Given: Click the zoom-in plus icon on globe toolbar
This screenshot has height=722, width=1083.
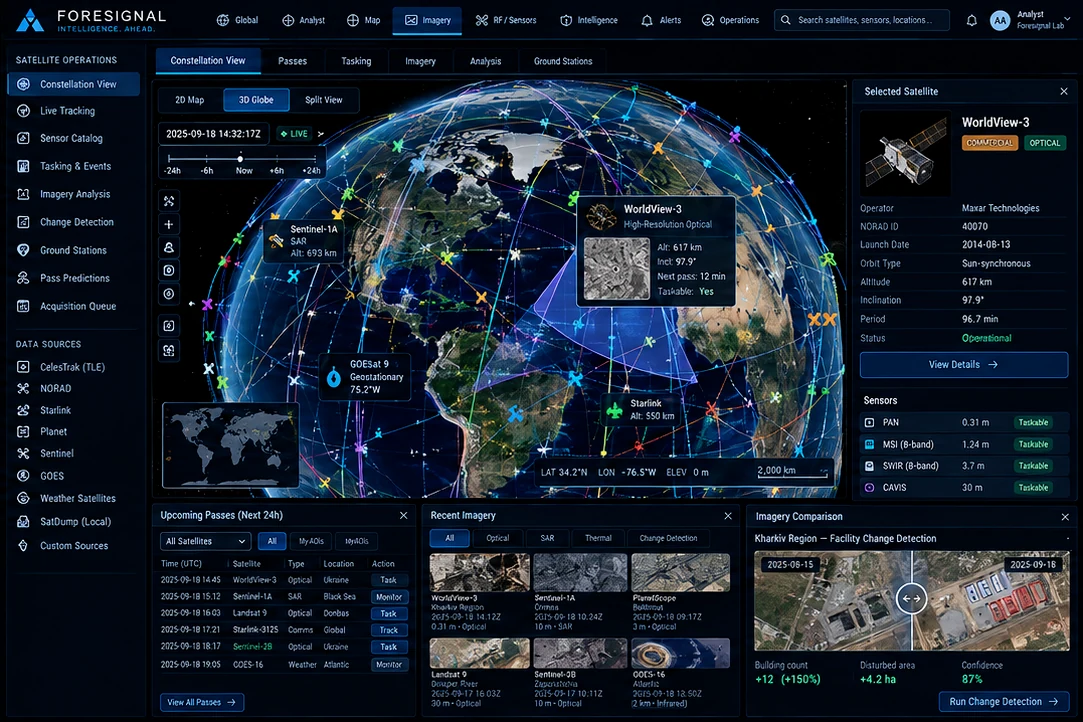Looking at the screenshot, I should [x=169, y=225].
